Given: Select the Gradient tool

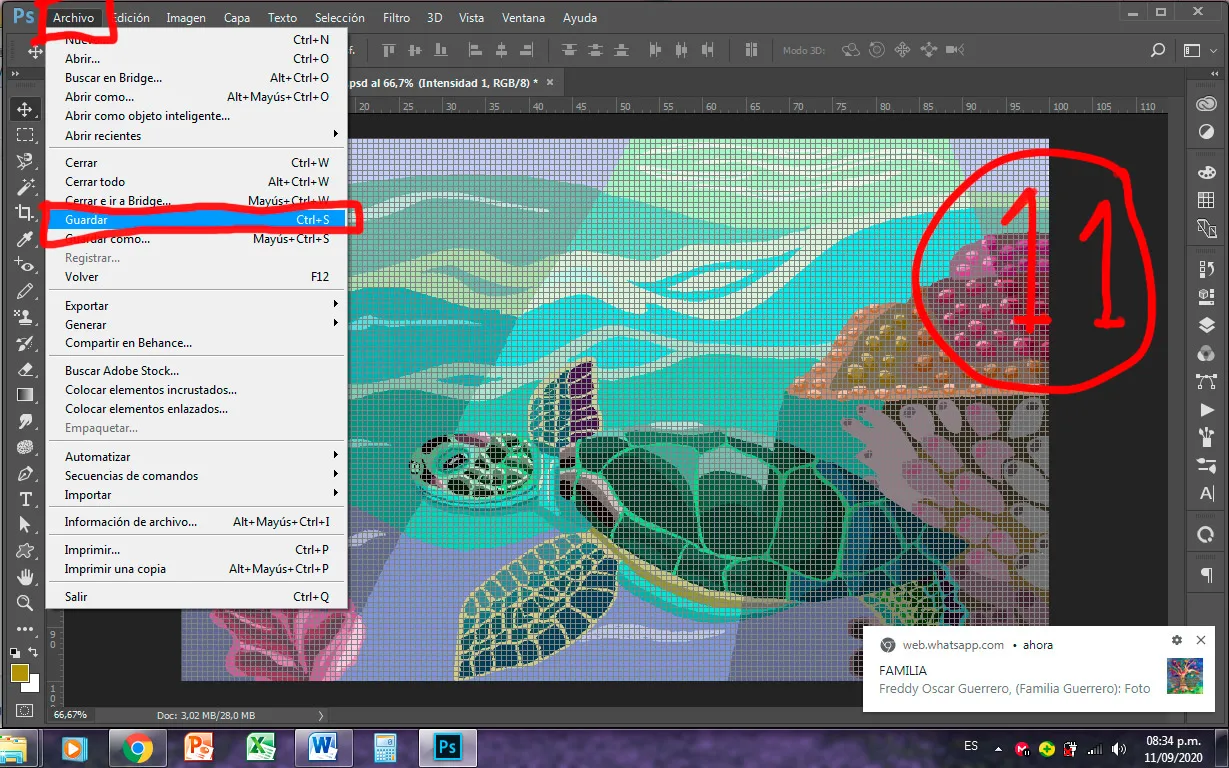Looking at the screenshot, I should coord(25,395).
